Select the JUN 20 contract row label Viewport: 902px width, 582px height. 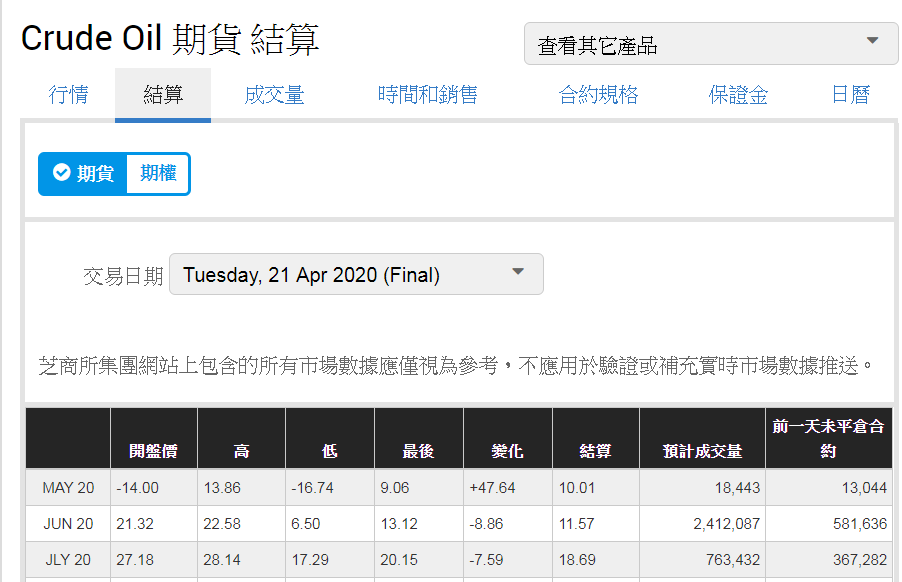(x=68, y=524)
